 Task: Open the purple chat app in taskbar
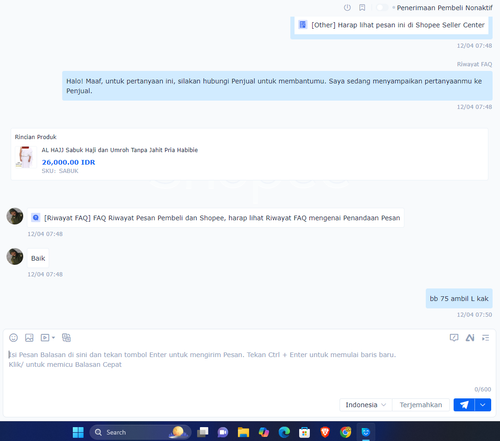coord(223,432)
